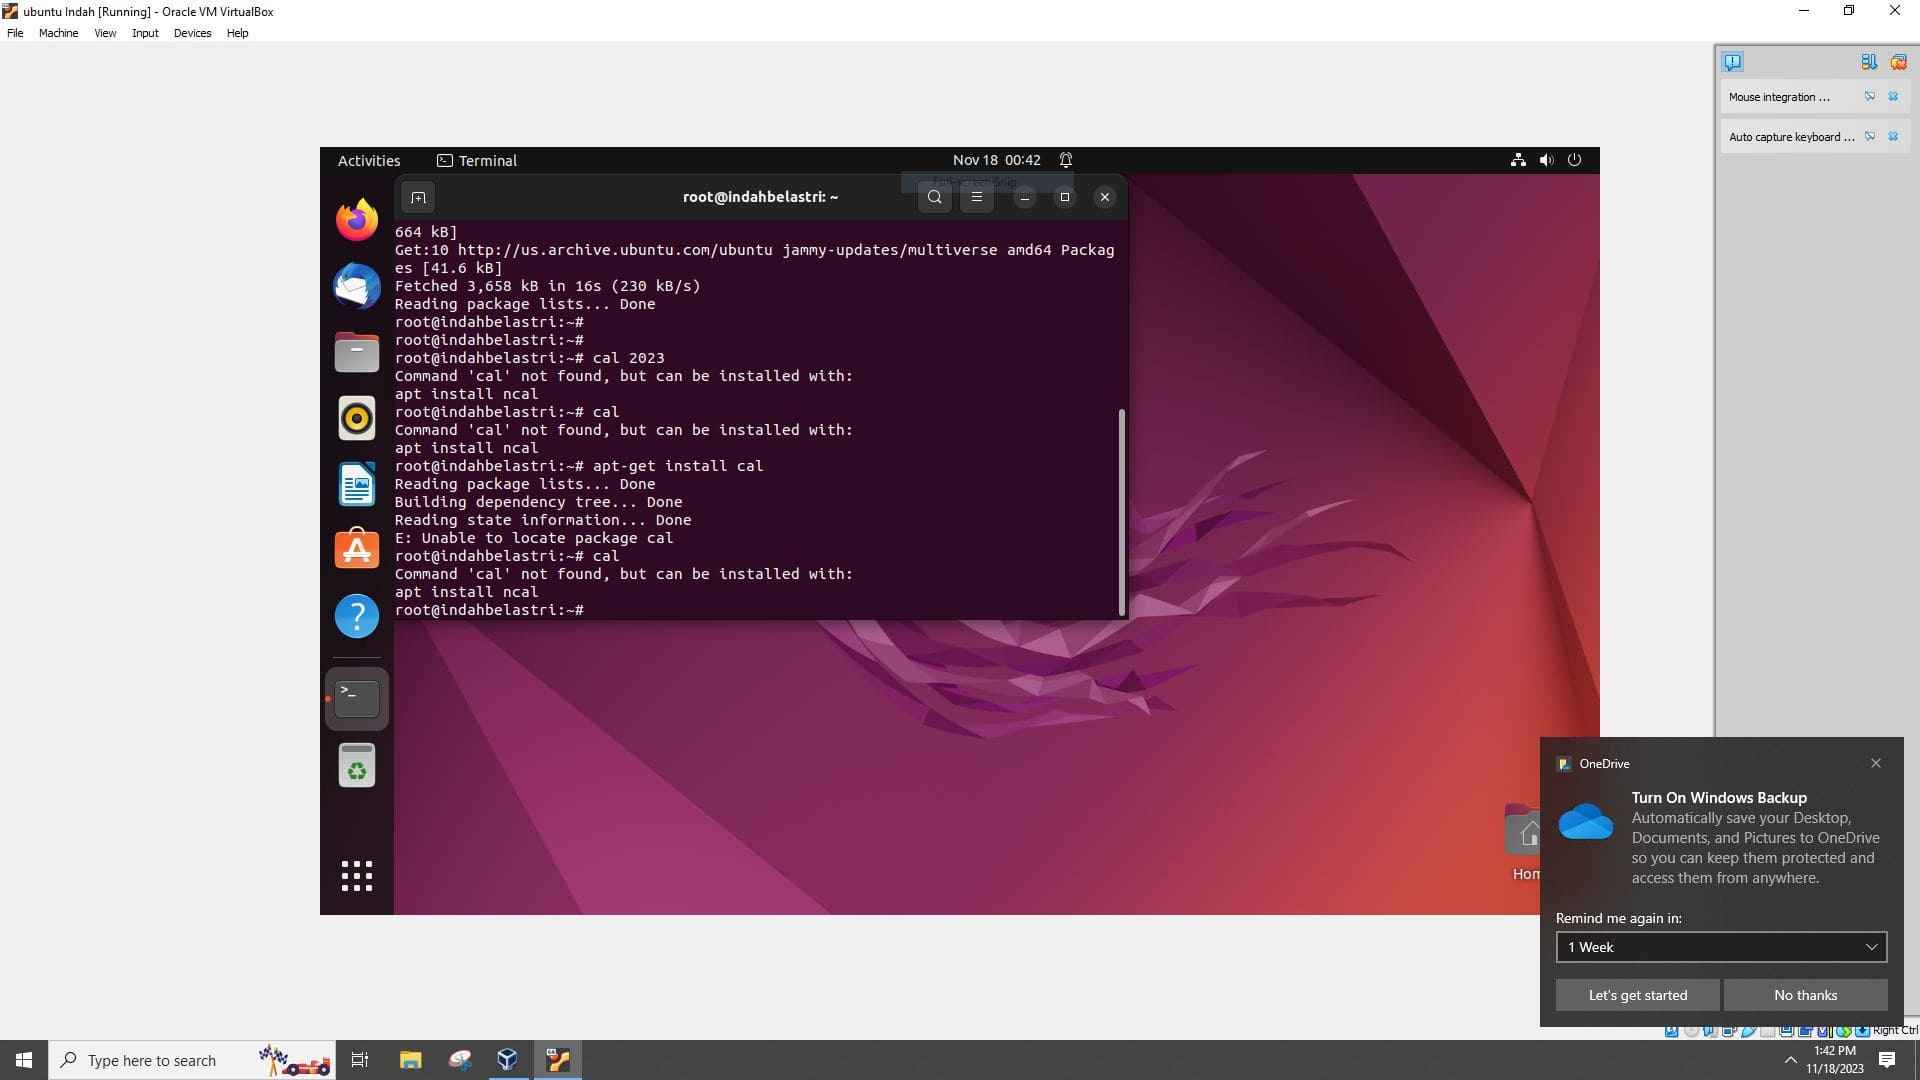Close the OneDrive notification

point(1875,763)
